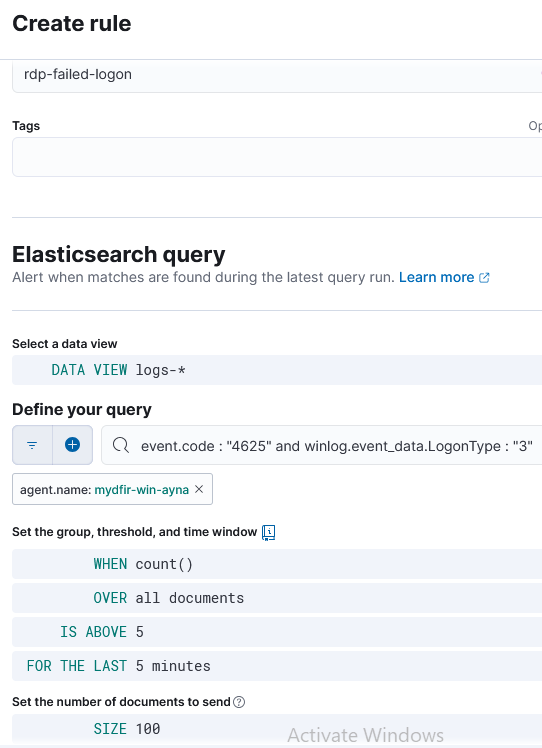This screenshot has width=542, height=748.
Task: Click the Elasticsearch query section title
Action: [118, 254]
